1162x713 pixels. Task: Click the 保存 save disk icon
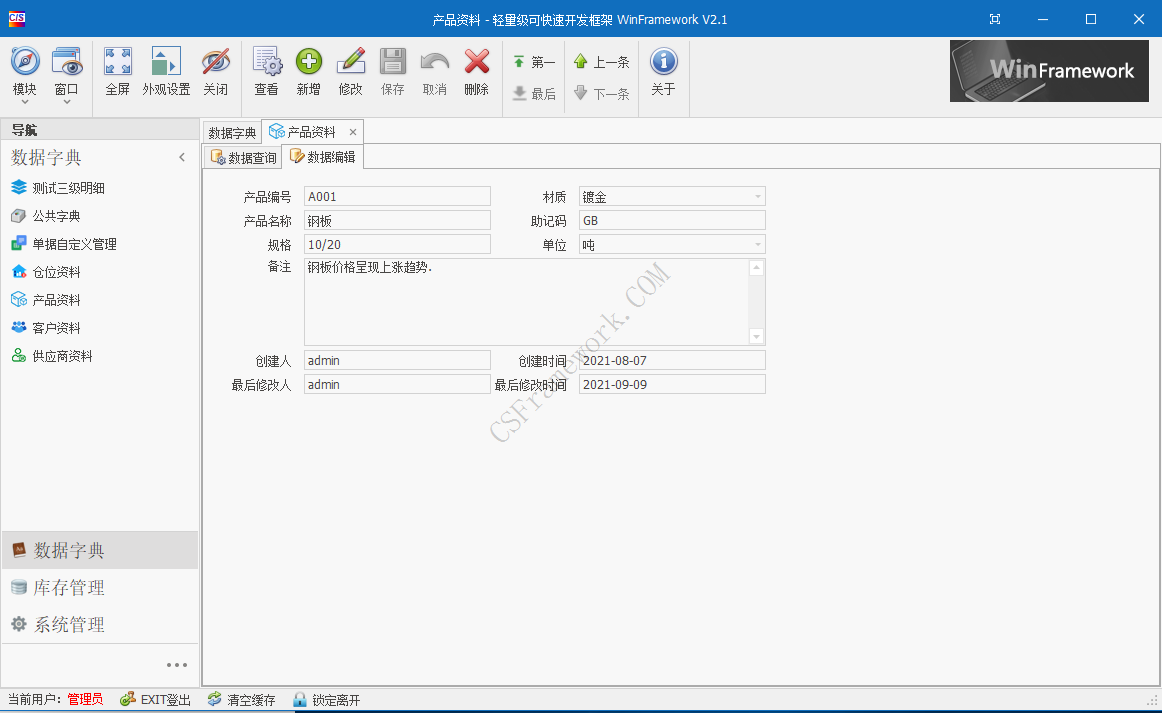(x=393, y=62)
